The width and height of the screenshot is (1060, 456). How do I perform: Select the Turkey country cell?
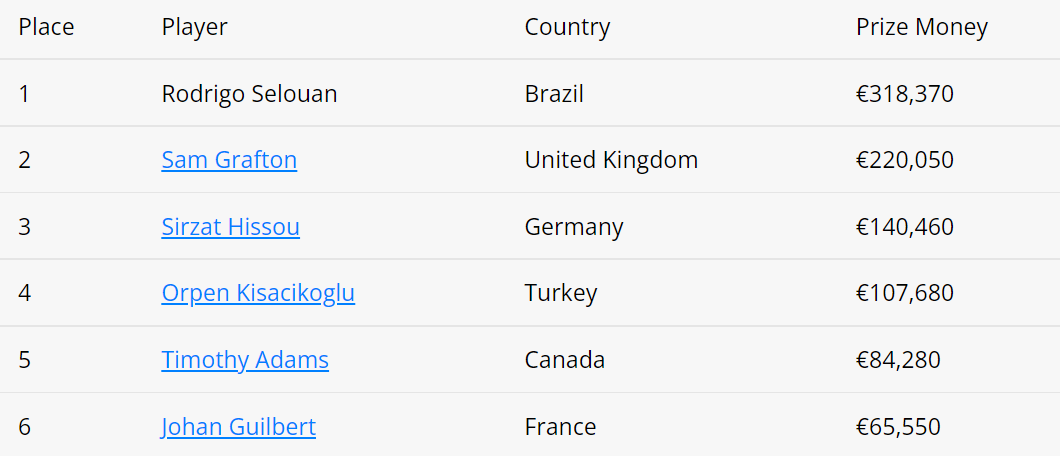click(x=561, y=293)
